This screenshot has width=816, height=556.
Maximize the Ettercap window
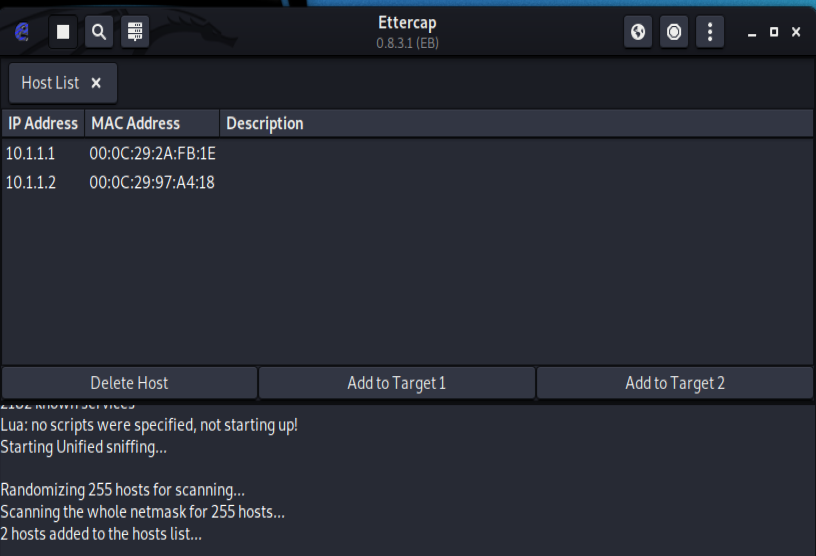[774, 32]
